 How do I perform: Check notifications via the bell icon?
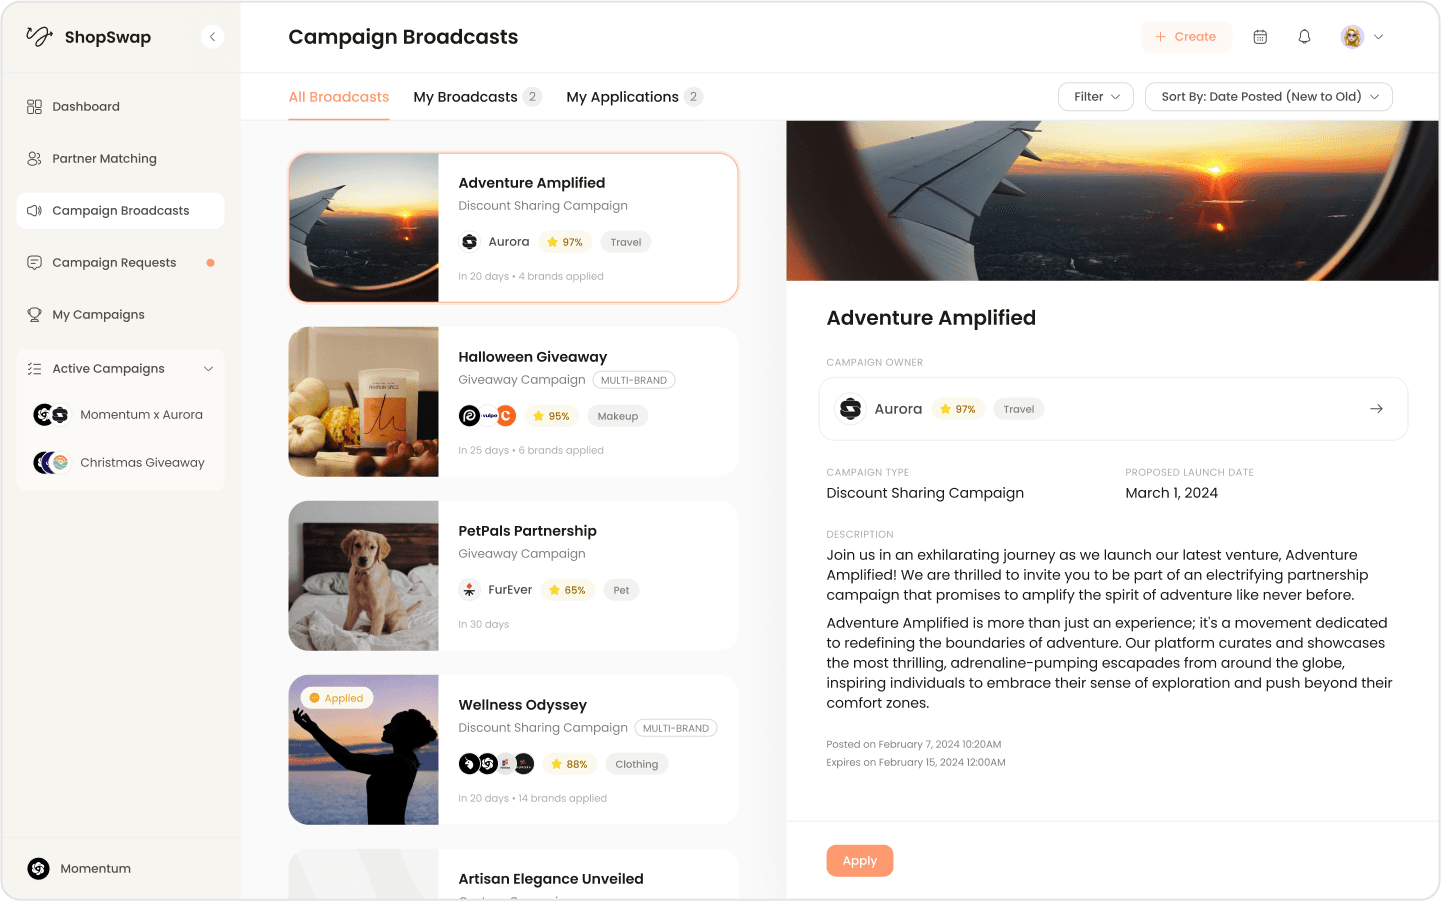(x=1304, y=36)
